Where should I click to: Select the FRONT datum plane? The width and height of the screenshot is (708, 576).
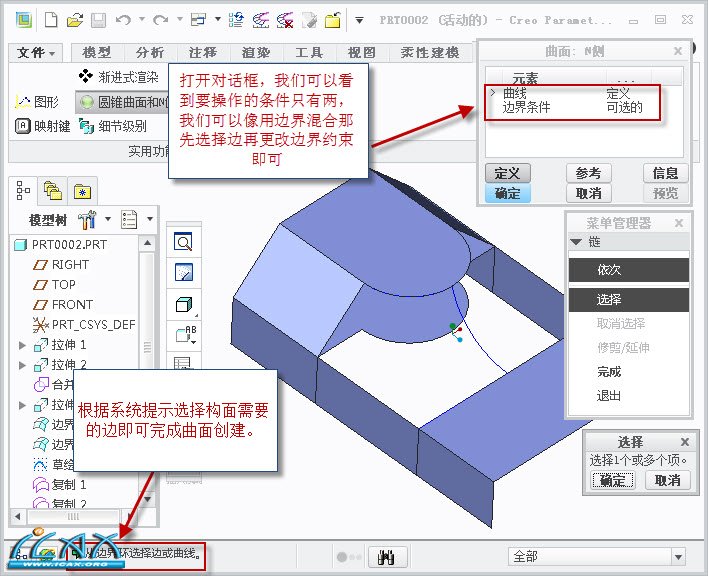(x=63, y=305)
